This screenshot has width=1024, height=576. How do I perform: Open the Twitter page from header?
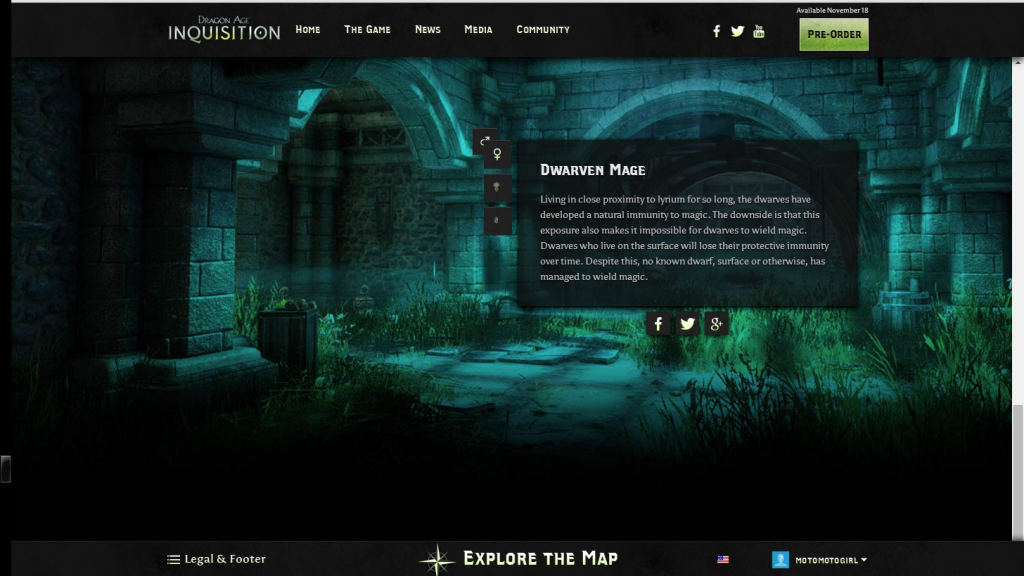click(x=738, y=31)
